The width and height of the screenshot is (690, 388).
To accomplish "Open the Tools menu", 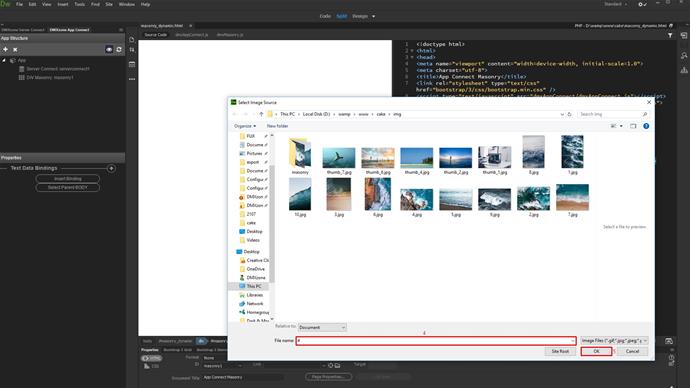I will pos(80,4).
